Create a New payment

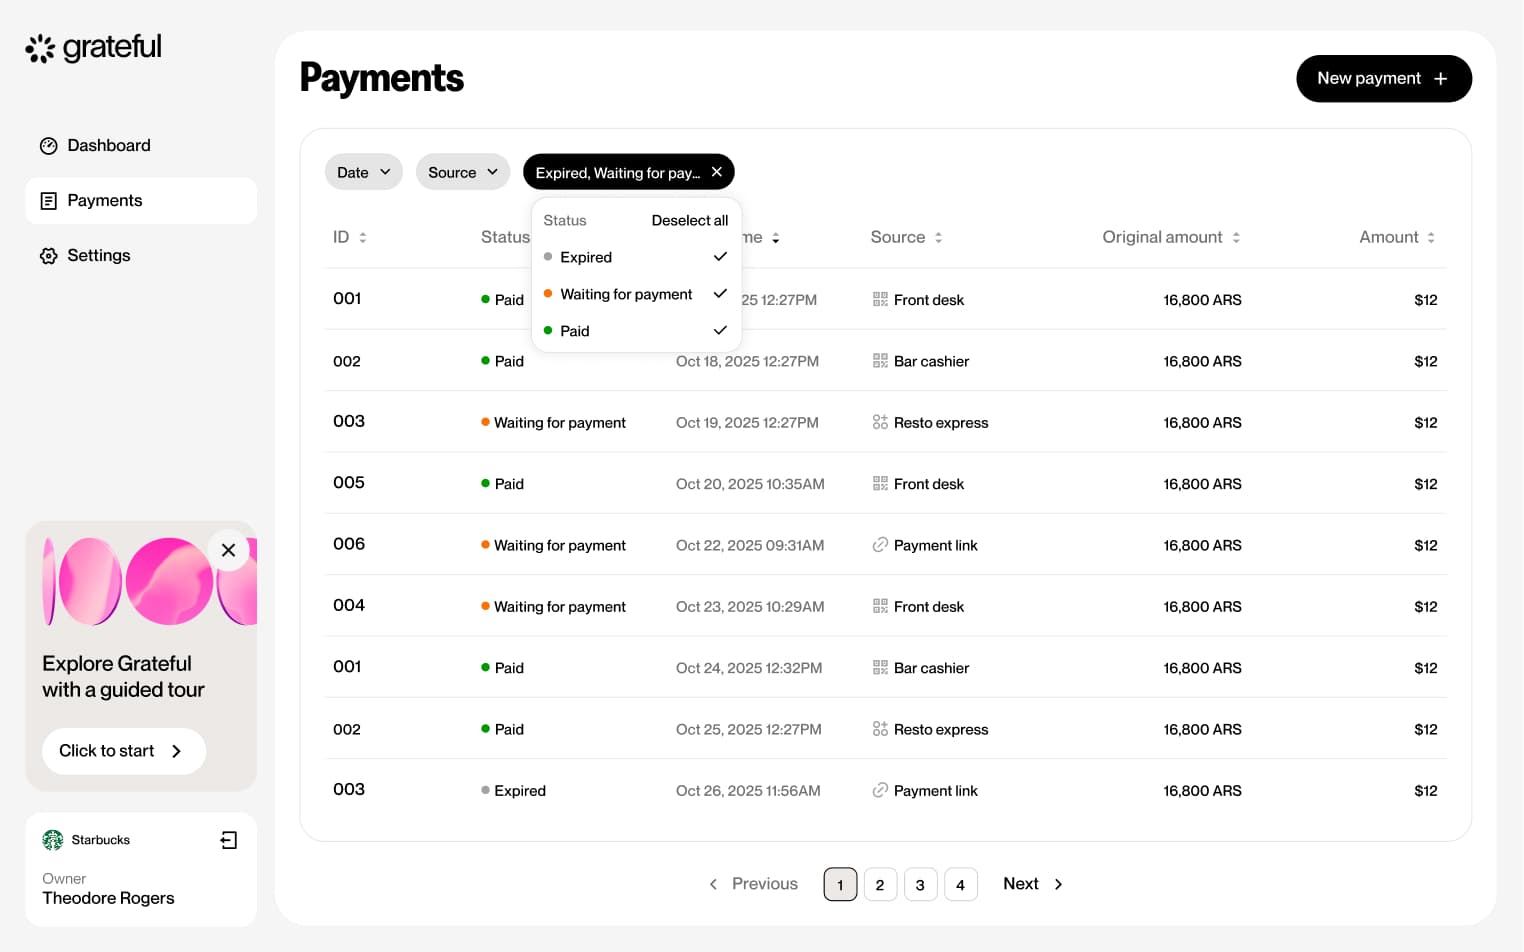click(x=1383, y=79)
